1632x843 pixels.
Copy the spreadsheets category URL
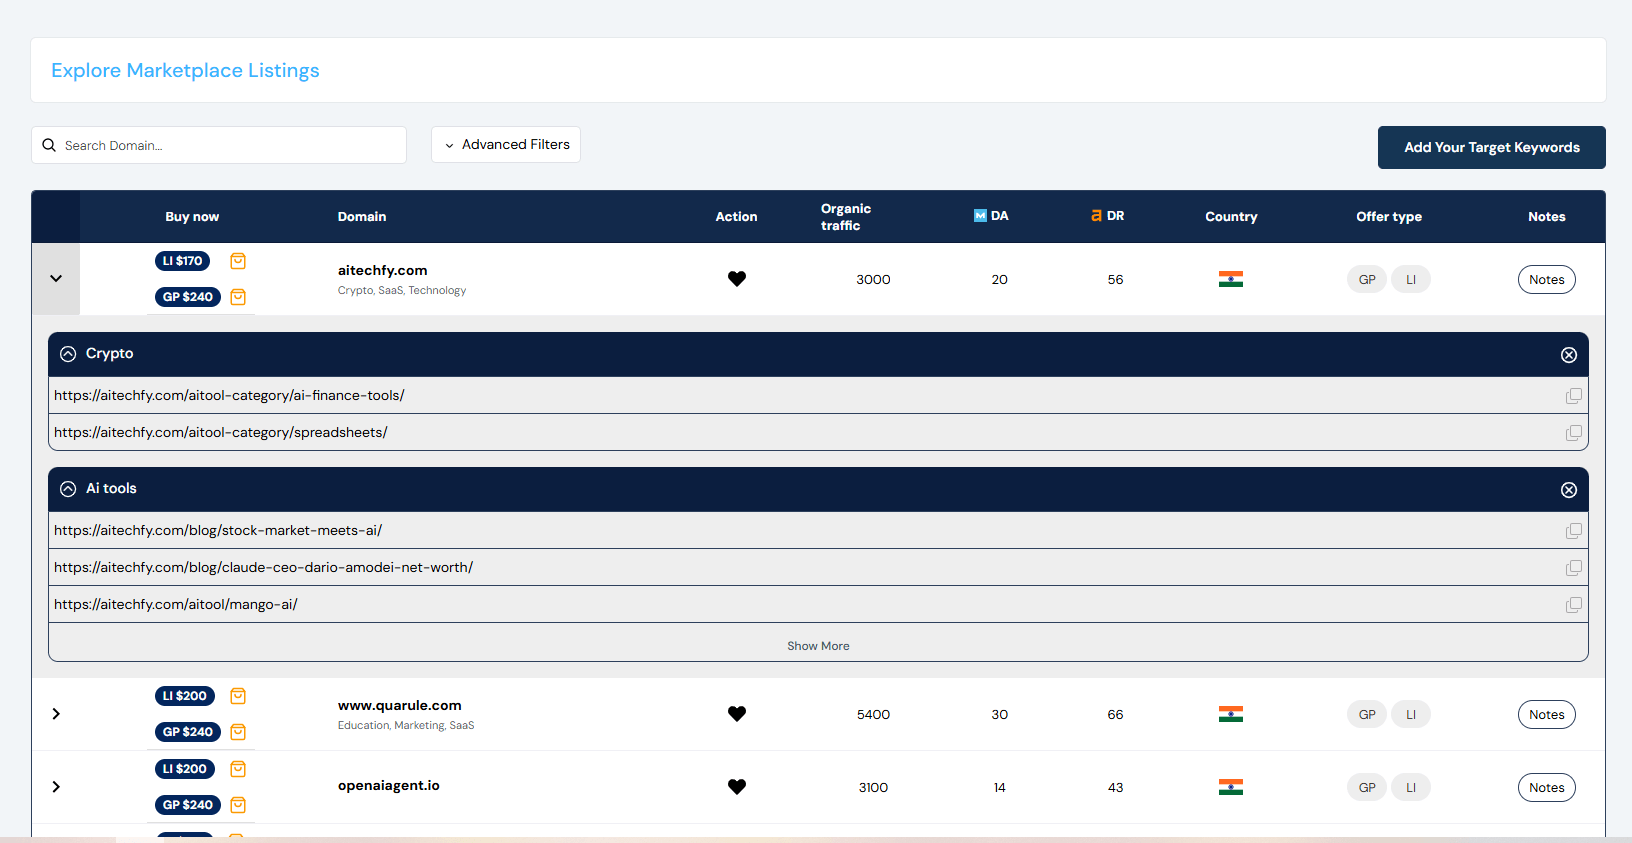tap(1573, 433)
